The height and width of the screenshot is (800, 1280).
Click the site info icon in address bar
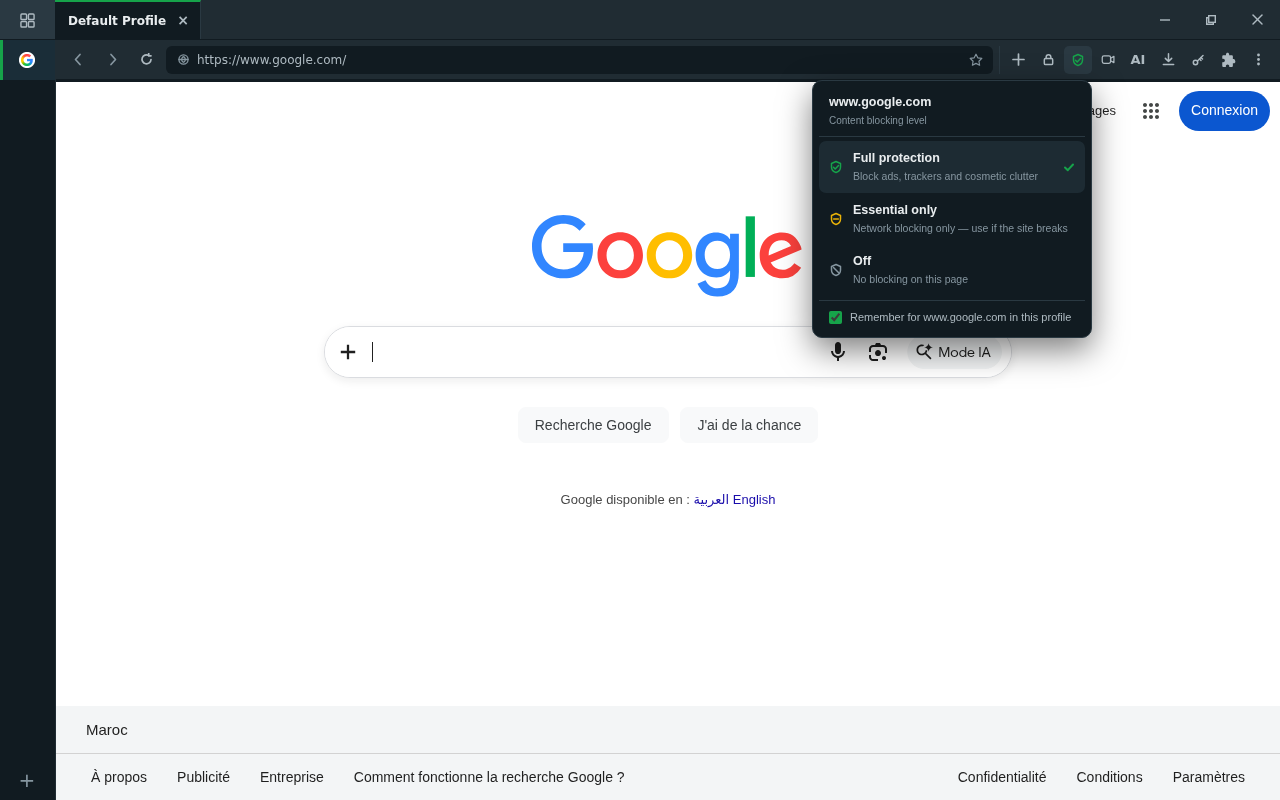[183, 60]
